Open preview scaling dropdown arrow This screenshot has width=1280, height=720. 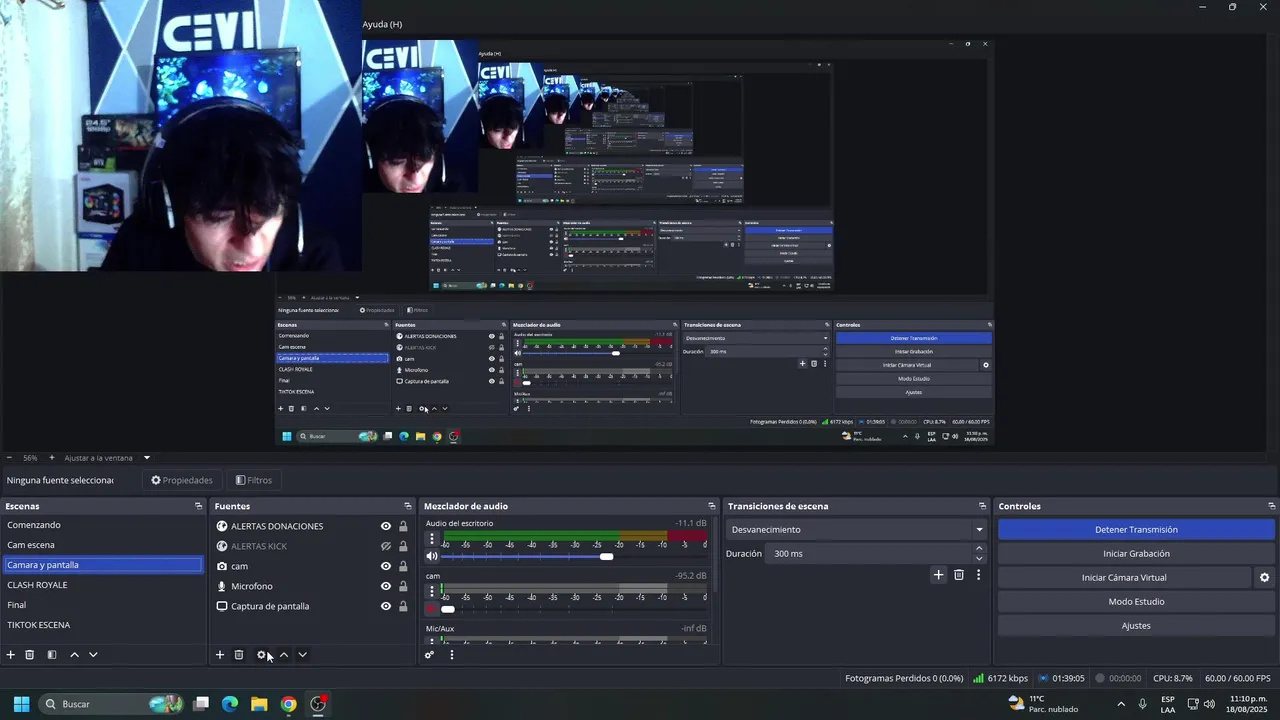click(x=146, y=458)
